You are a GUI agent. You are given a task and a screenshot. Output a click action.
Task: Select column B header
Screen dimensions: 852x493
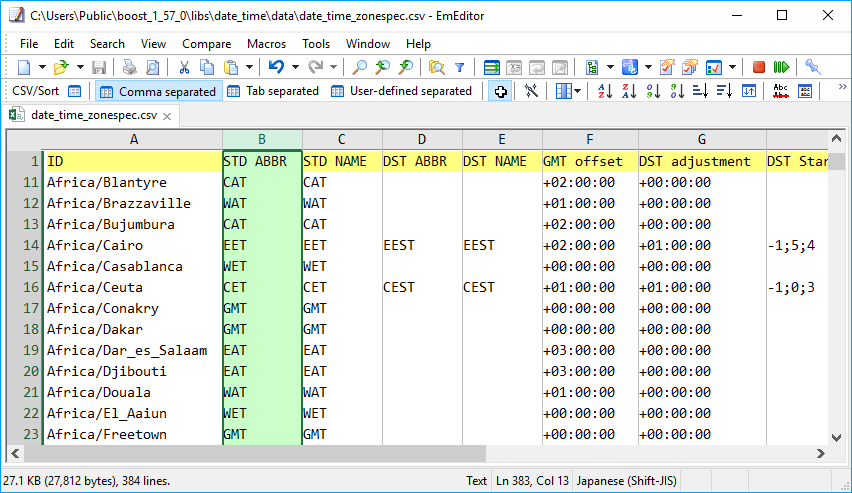click(262, 140)
